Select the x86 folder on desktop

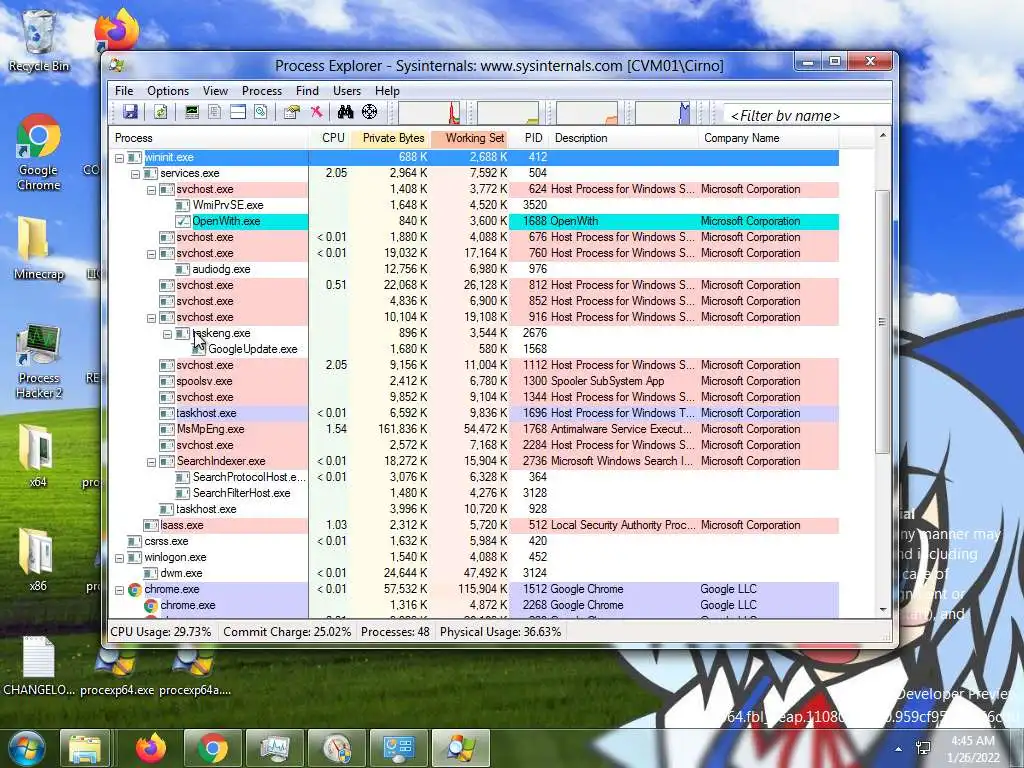pyautogui.click(x=37, y=560)
